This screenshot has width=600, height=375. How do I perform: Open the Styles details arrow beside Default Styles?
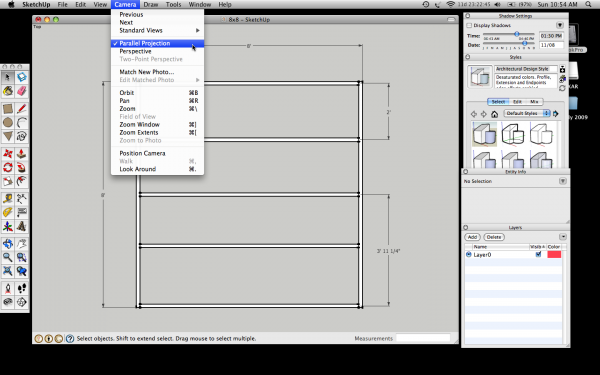(556, 114)
